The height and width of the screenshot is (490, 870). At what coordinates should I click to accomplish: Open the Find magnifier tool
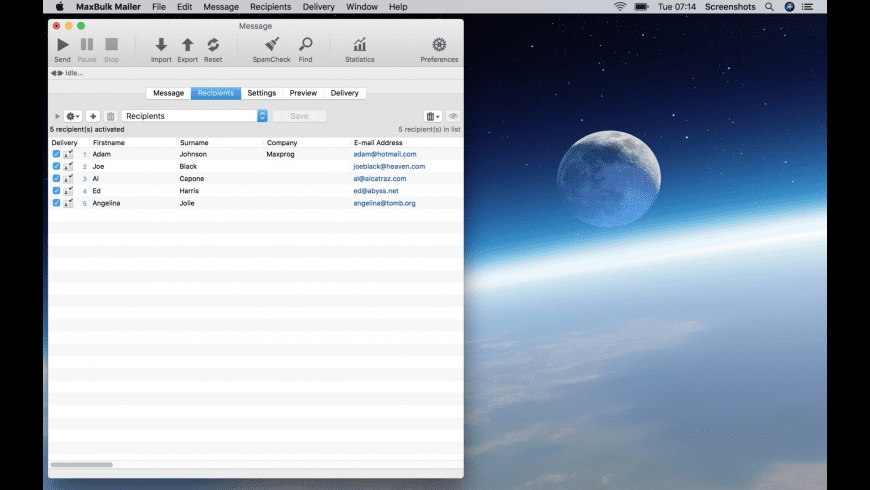pyautogui.click(x=305, y=45)
